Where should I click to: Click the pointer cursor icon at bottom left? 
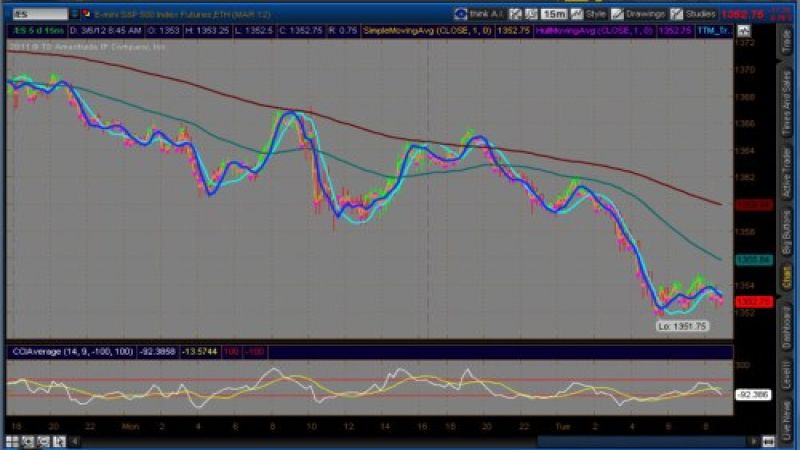tap(60, 441)
